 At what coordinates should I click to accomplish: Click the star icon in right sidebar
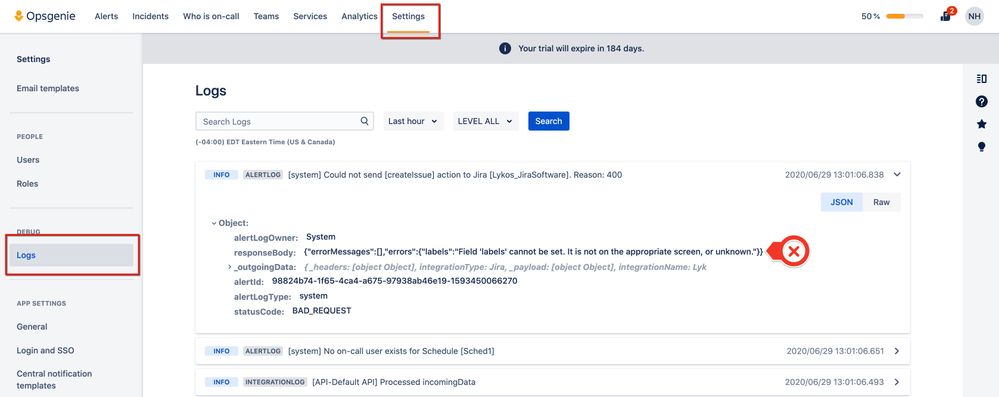[981, 124]
